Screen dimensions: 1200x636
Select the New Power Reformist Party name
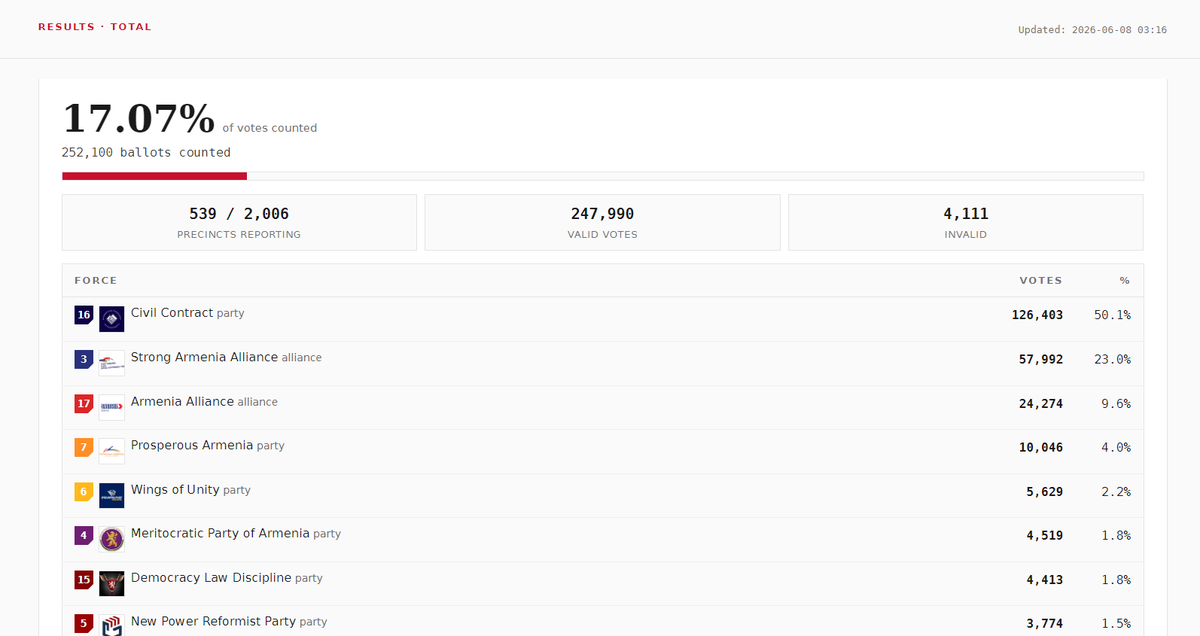click(x=213, y=621)
